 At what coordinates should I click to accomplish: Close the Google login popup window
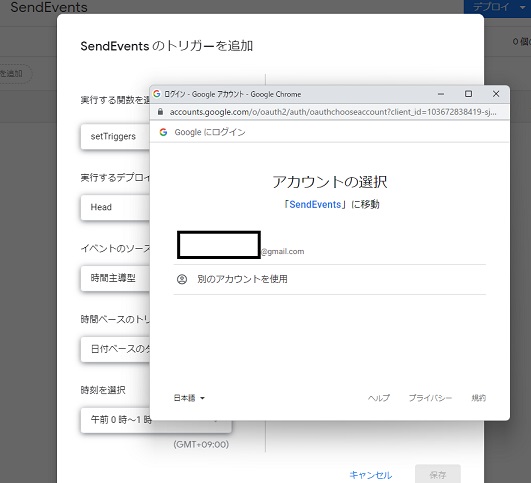496,94
